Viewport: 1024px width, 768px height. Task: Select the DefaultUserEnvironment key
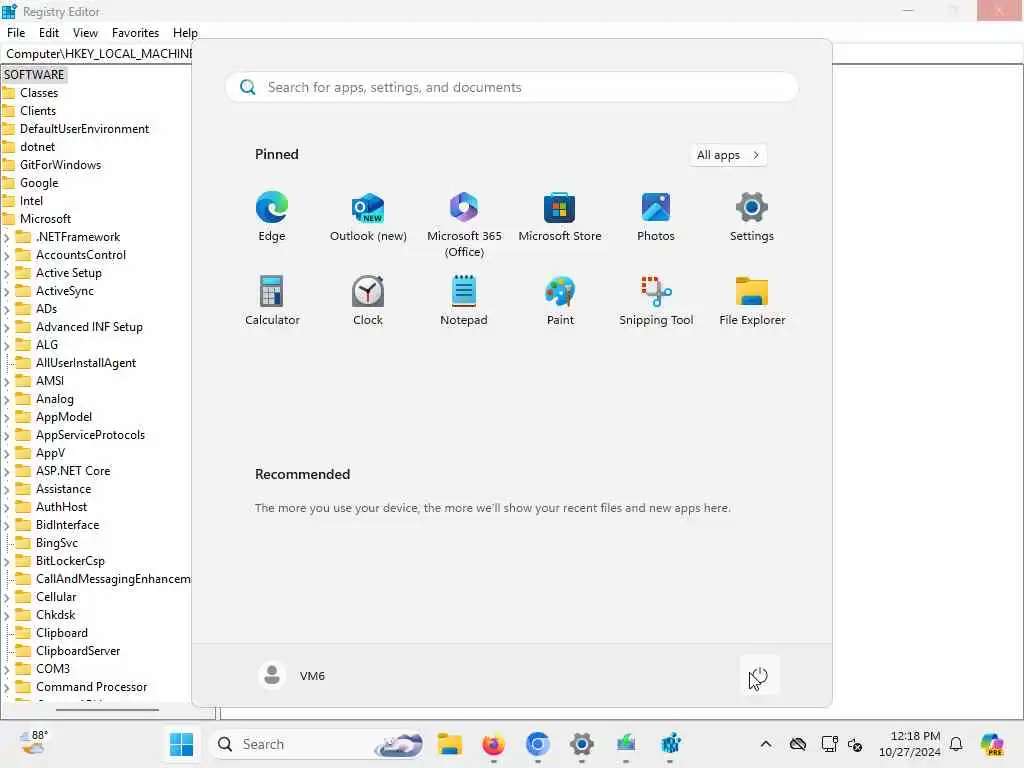(84, 129)
